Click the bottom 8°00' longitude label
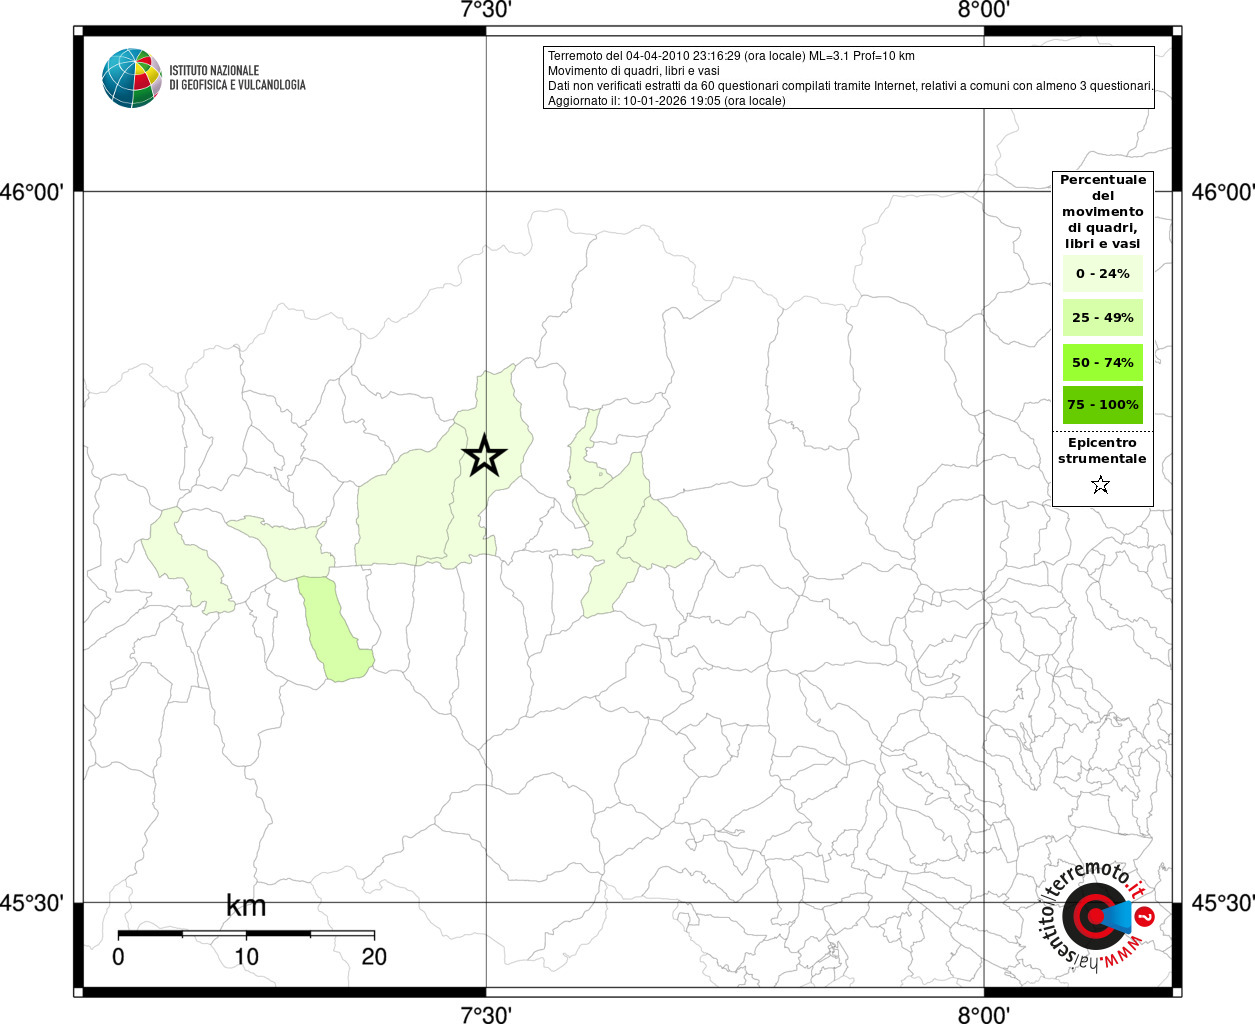This screenshot has height=1024, width=1255. pyautogui.click(x=984, y=1014)
